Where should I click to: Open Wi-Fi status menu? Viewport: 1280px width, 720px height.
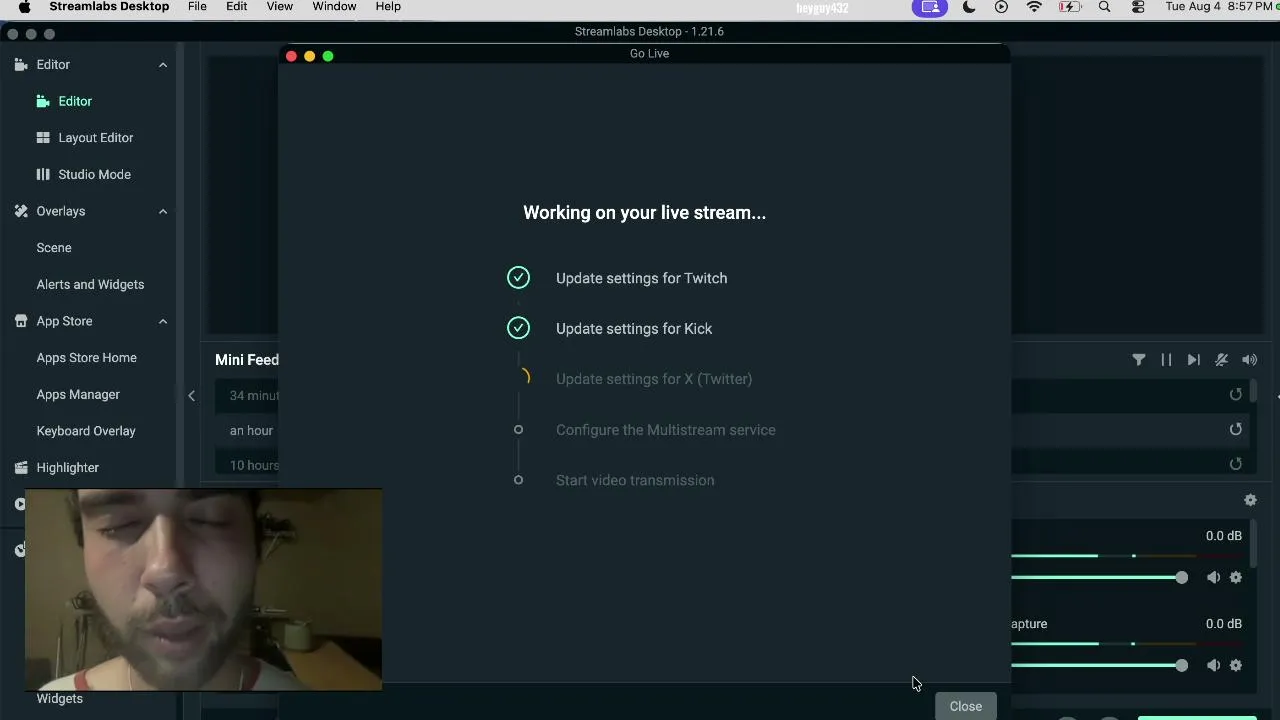pyautogui.click(x=1035, y=7)
